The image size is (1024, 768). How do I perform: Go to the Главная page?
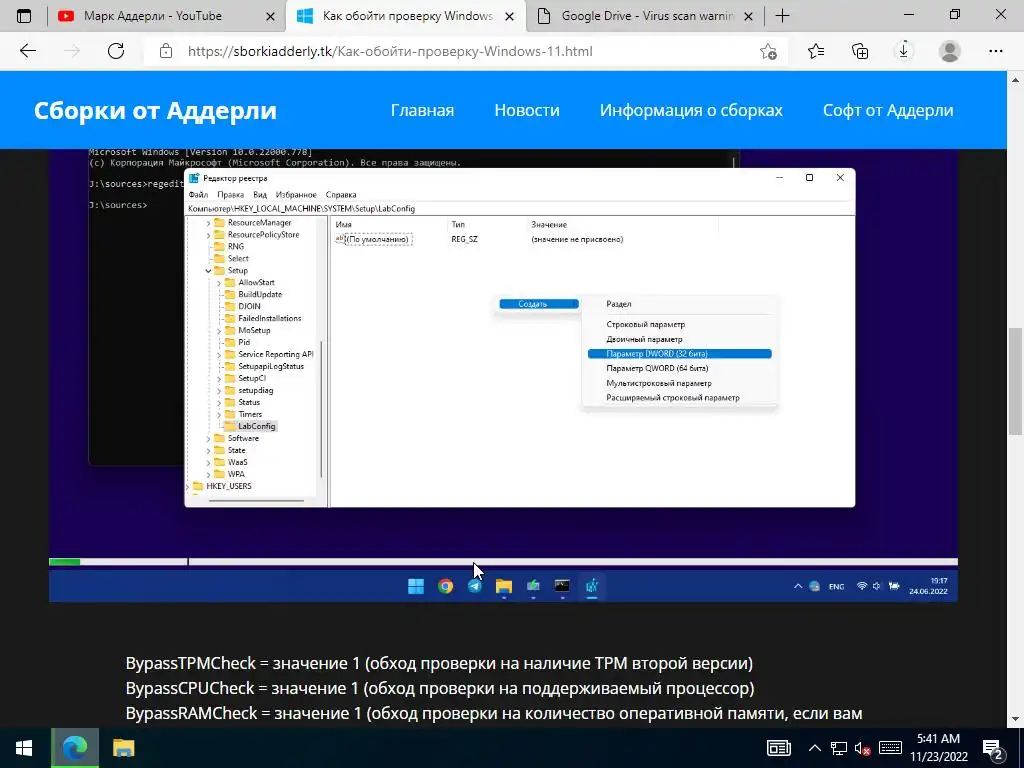(422, 110)
